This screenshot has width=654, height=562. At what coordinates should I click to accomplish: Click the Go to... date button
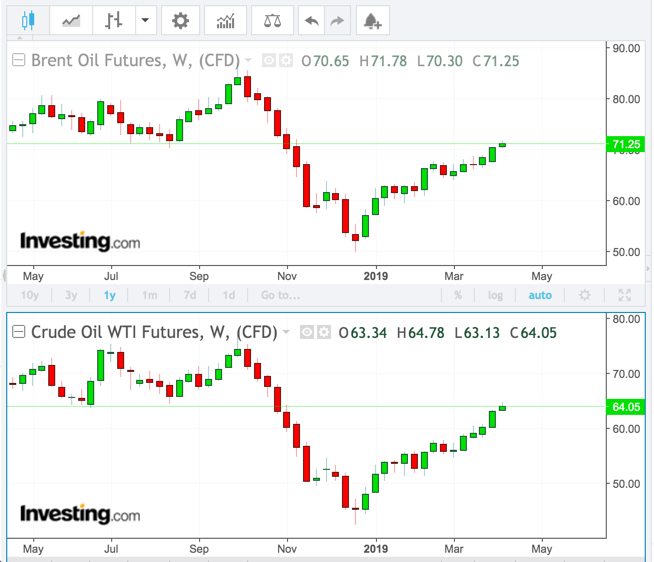point(280,295)
